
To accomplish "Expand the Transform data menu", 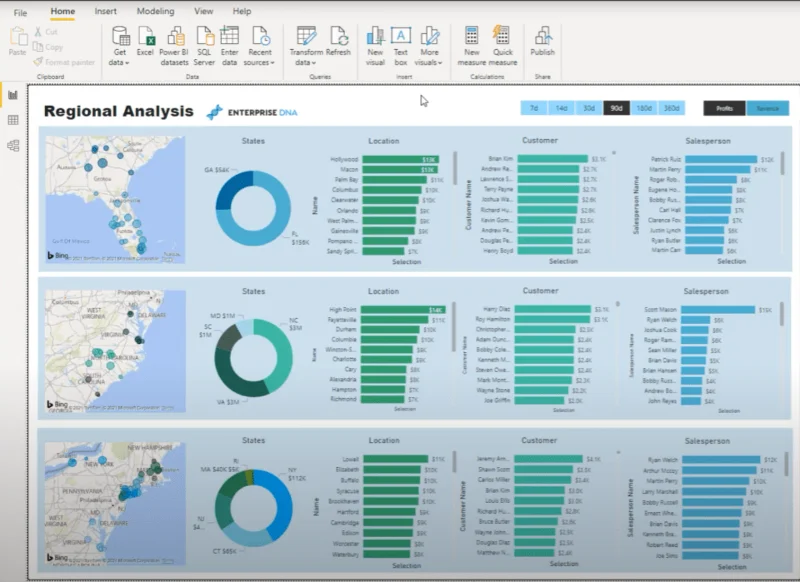I will [x=306, y=46].
